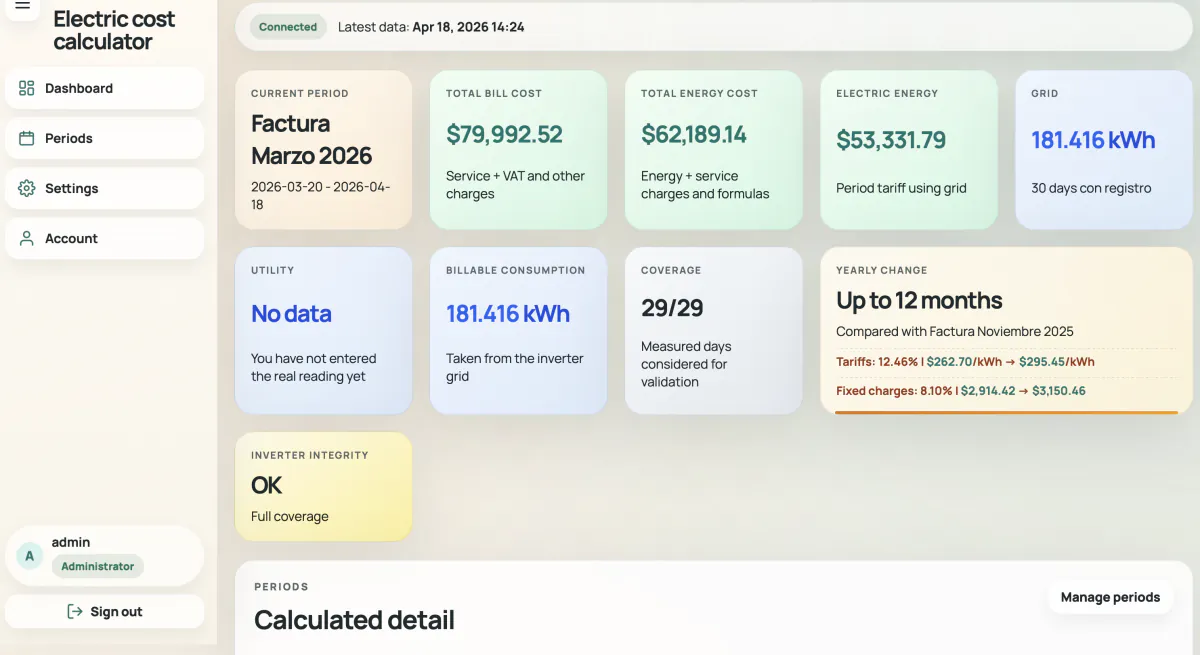Click the Coverage value 29/29
This screenshot has height=655, width=1200.
(672, 308)
